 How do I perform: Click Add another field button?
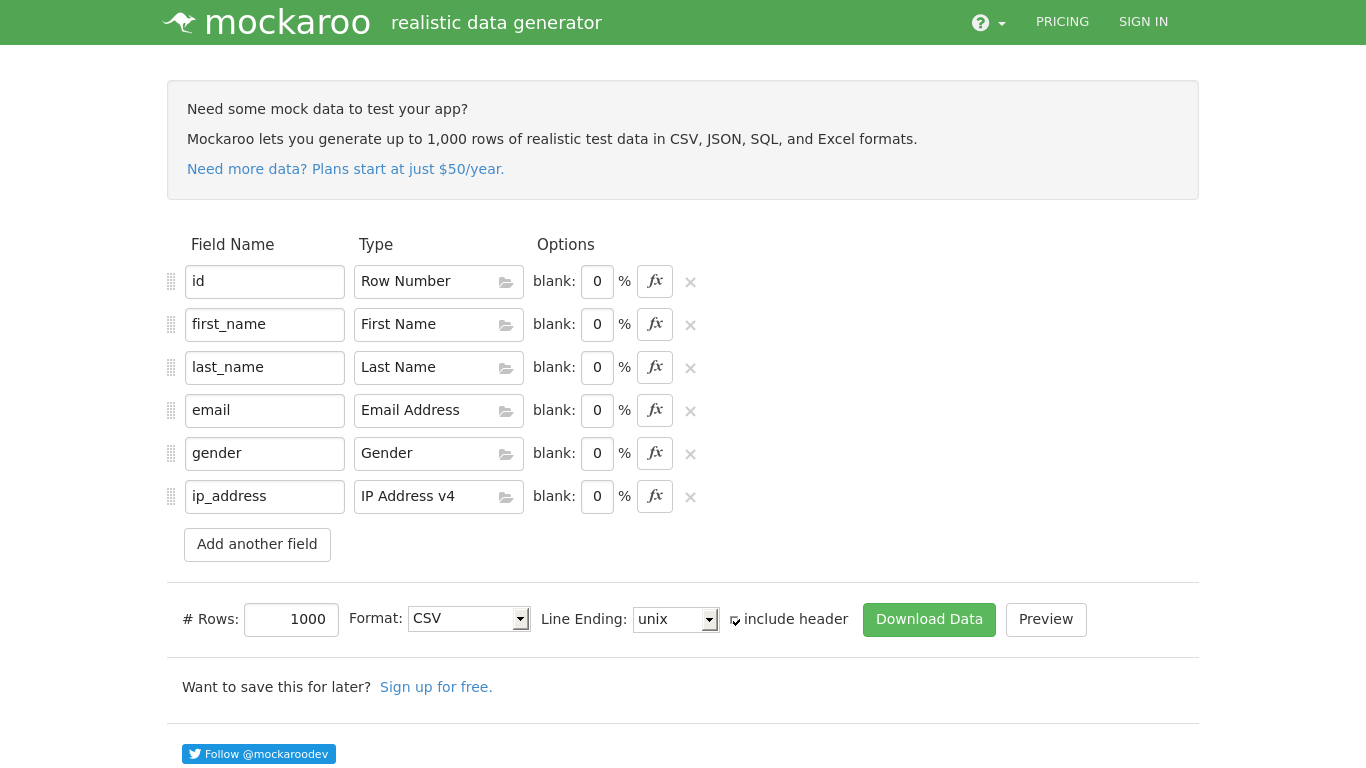click(x=257, y=545)
